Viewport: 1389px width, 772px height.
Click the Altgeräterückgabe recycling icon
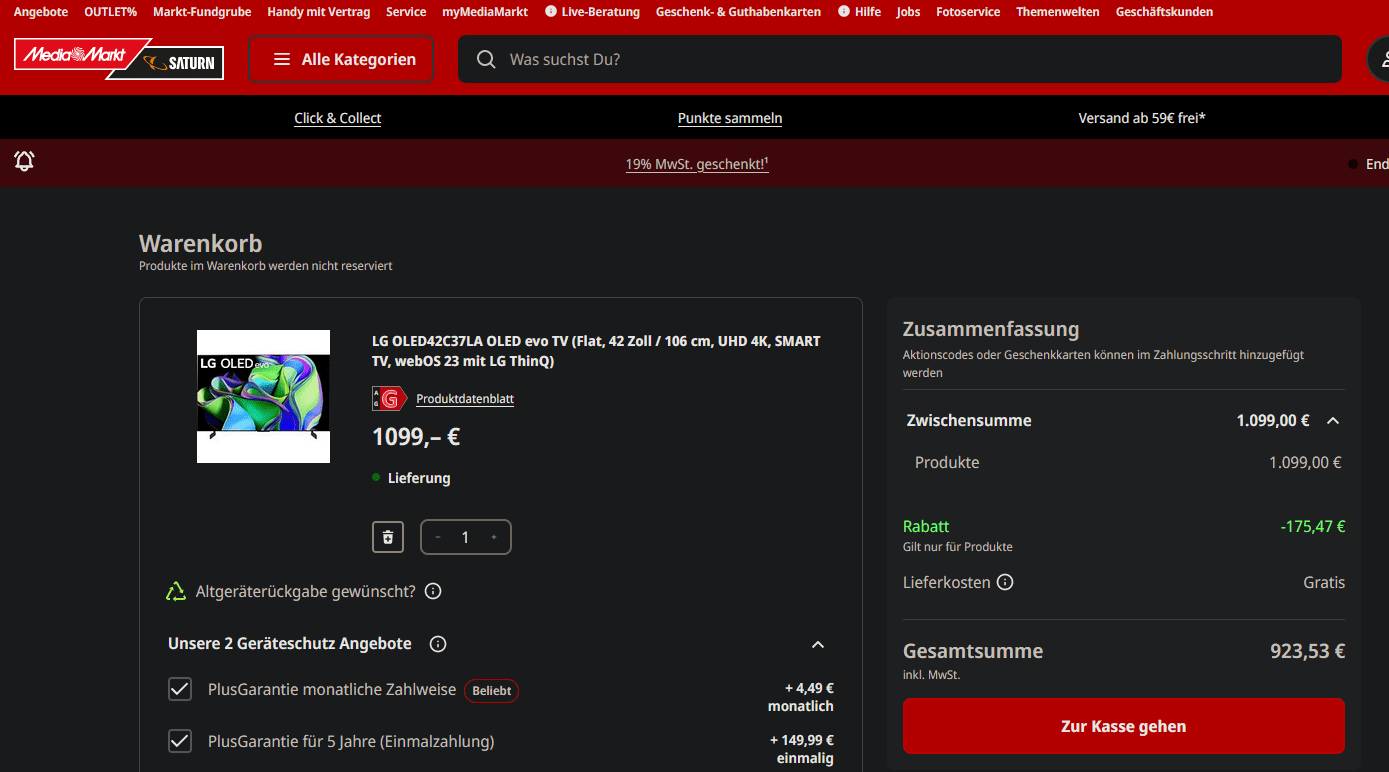pos(176,591)
